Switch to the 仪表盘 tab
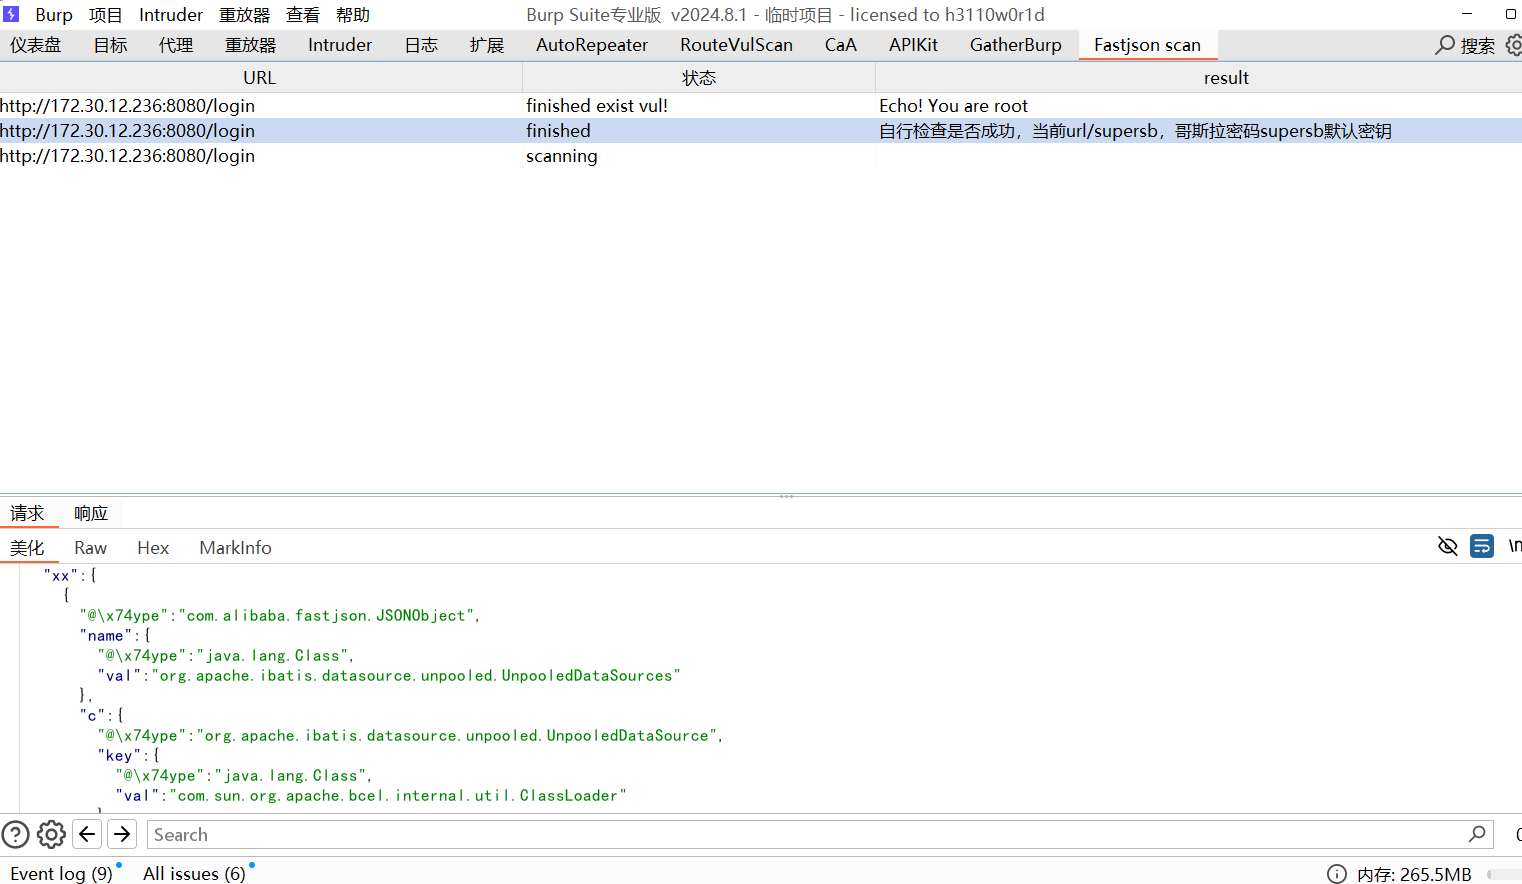Image resolution: width=1522 pixels, height=884 pixels. click(x=36, y=45)
